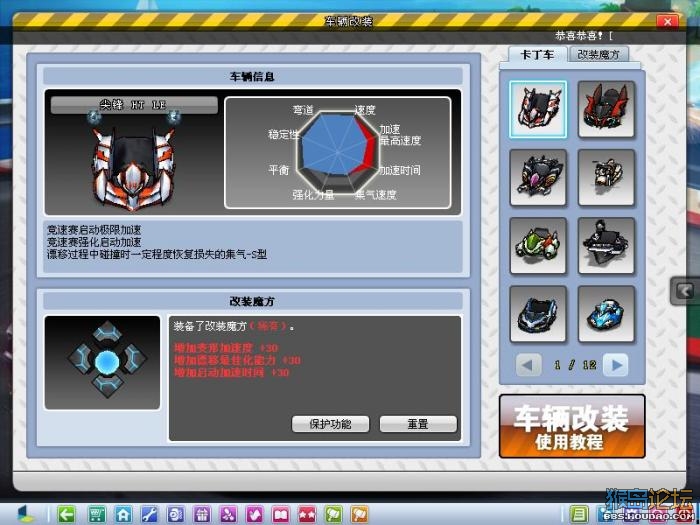Click the 重置 button

click(x=418, y=424)
